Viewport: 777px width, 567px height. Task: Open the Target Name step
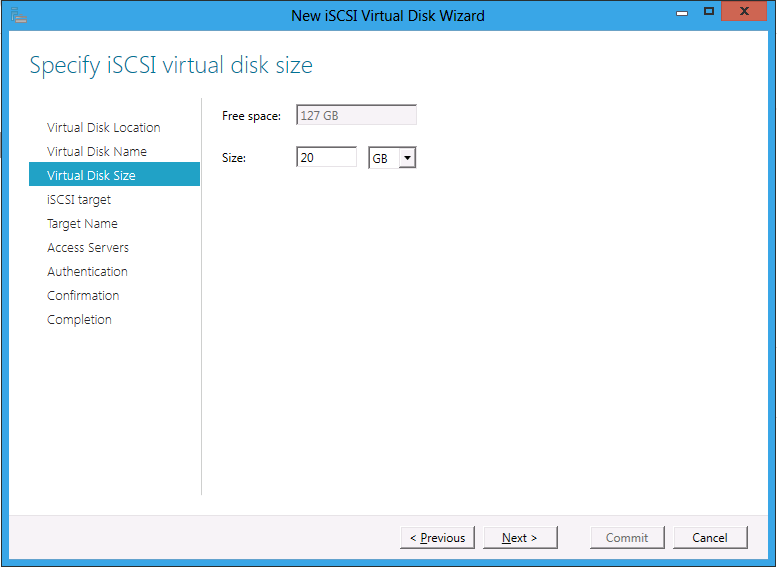click(82, 224)
